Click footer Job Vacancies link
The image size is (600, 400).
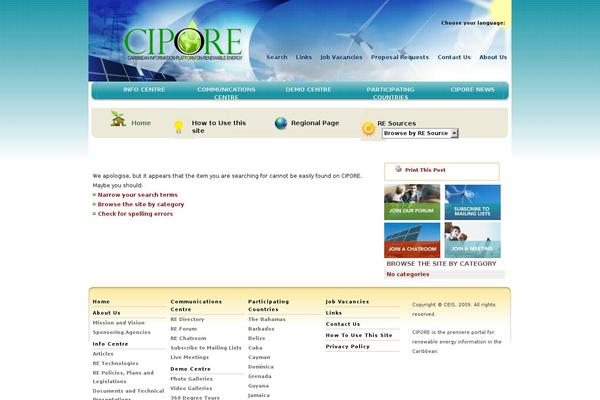[347, 302]
